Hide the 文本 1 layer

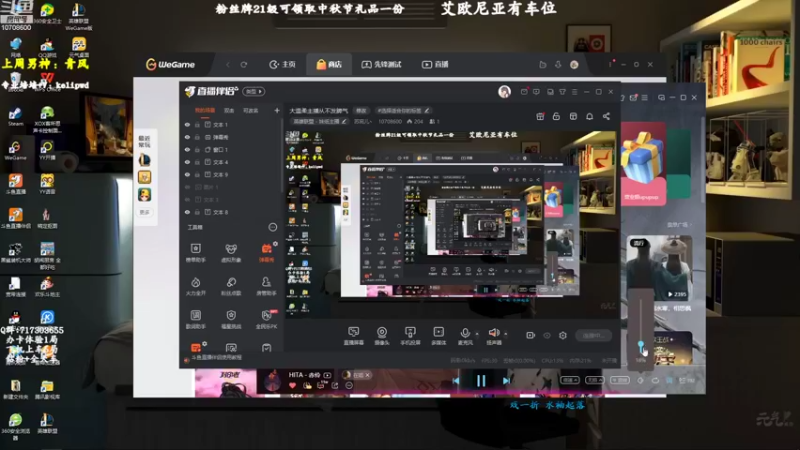pyautogui.click(x=187, y=124)
